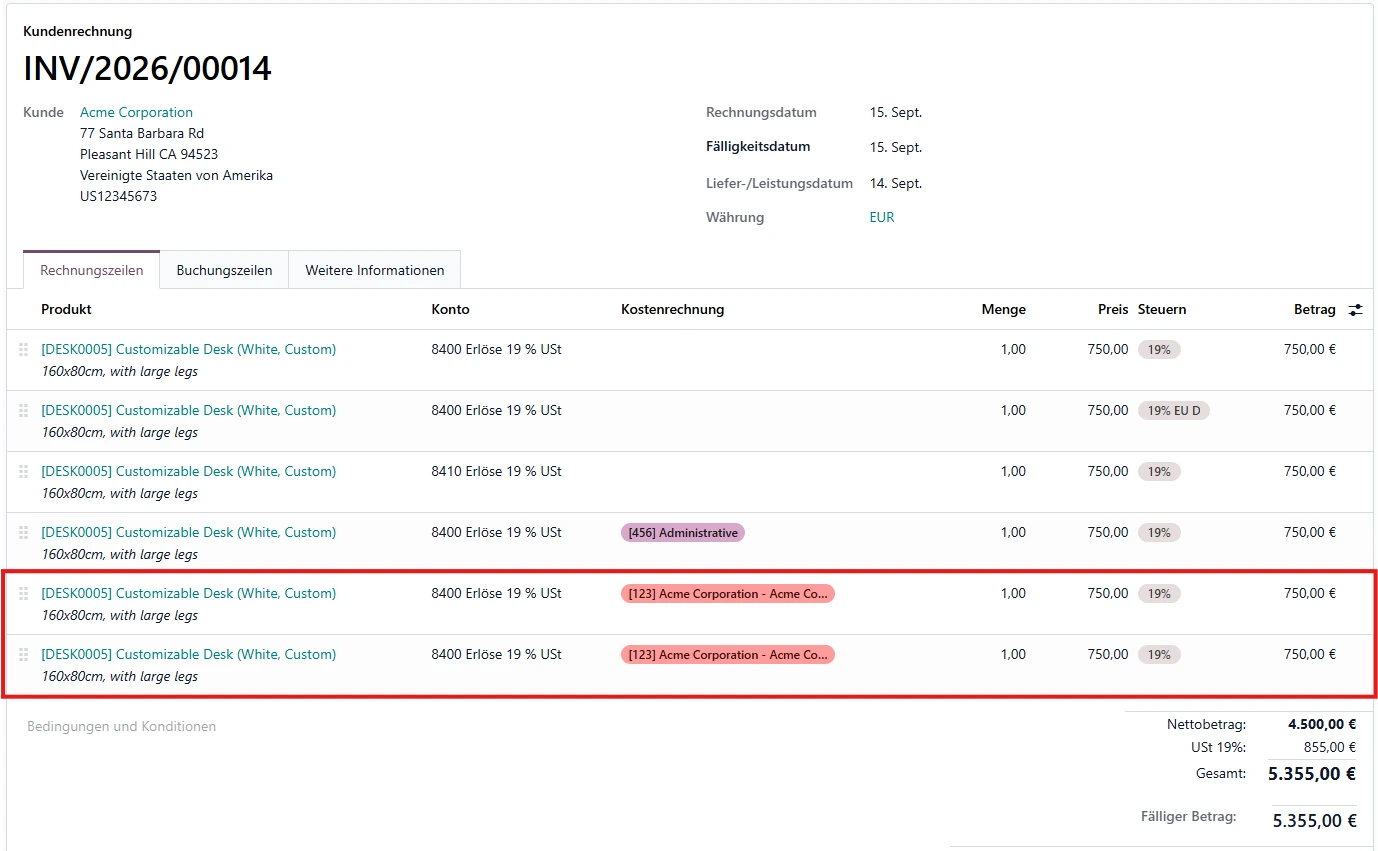Click the Menge column header
Screen dimensions: 1378x851
click(x=1003, y=309)
